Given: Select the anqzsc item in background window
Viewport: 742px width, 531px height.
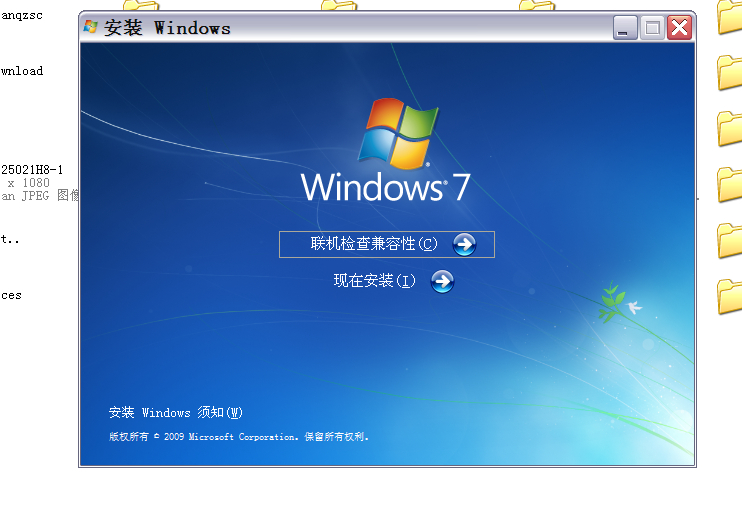Looking at the screenshot, I should click(22, 16).
